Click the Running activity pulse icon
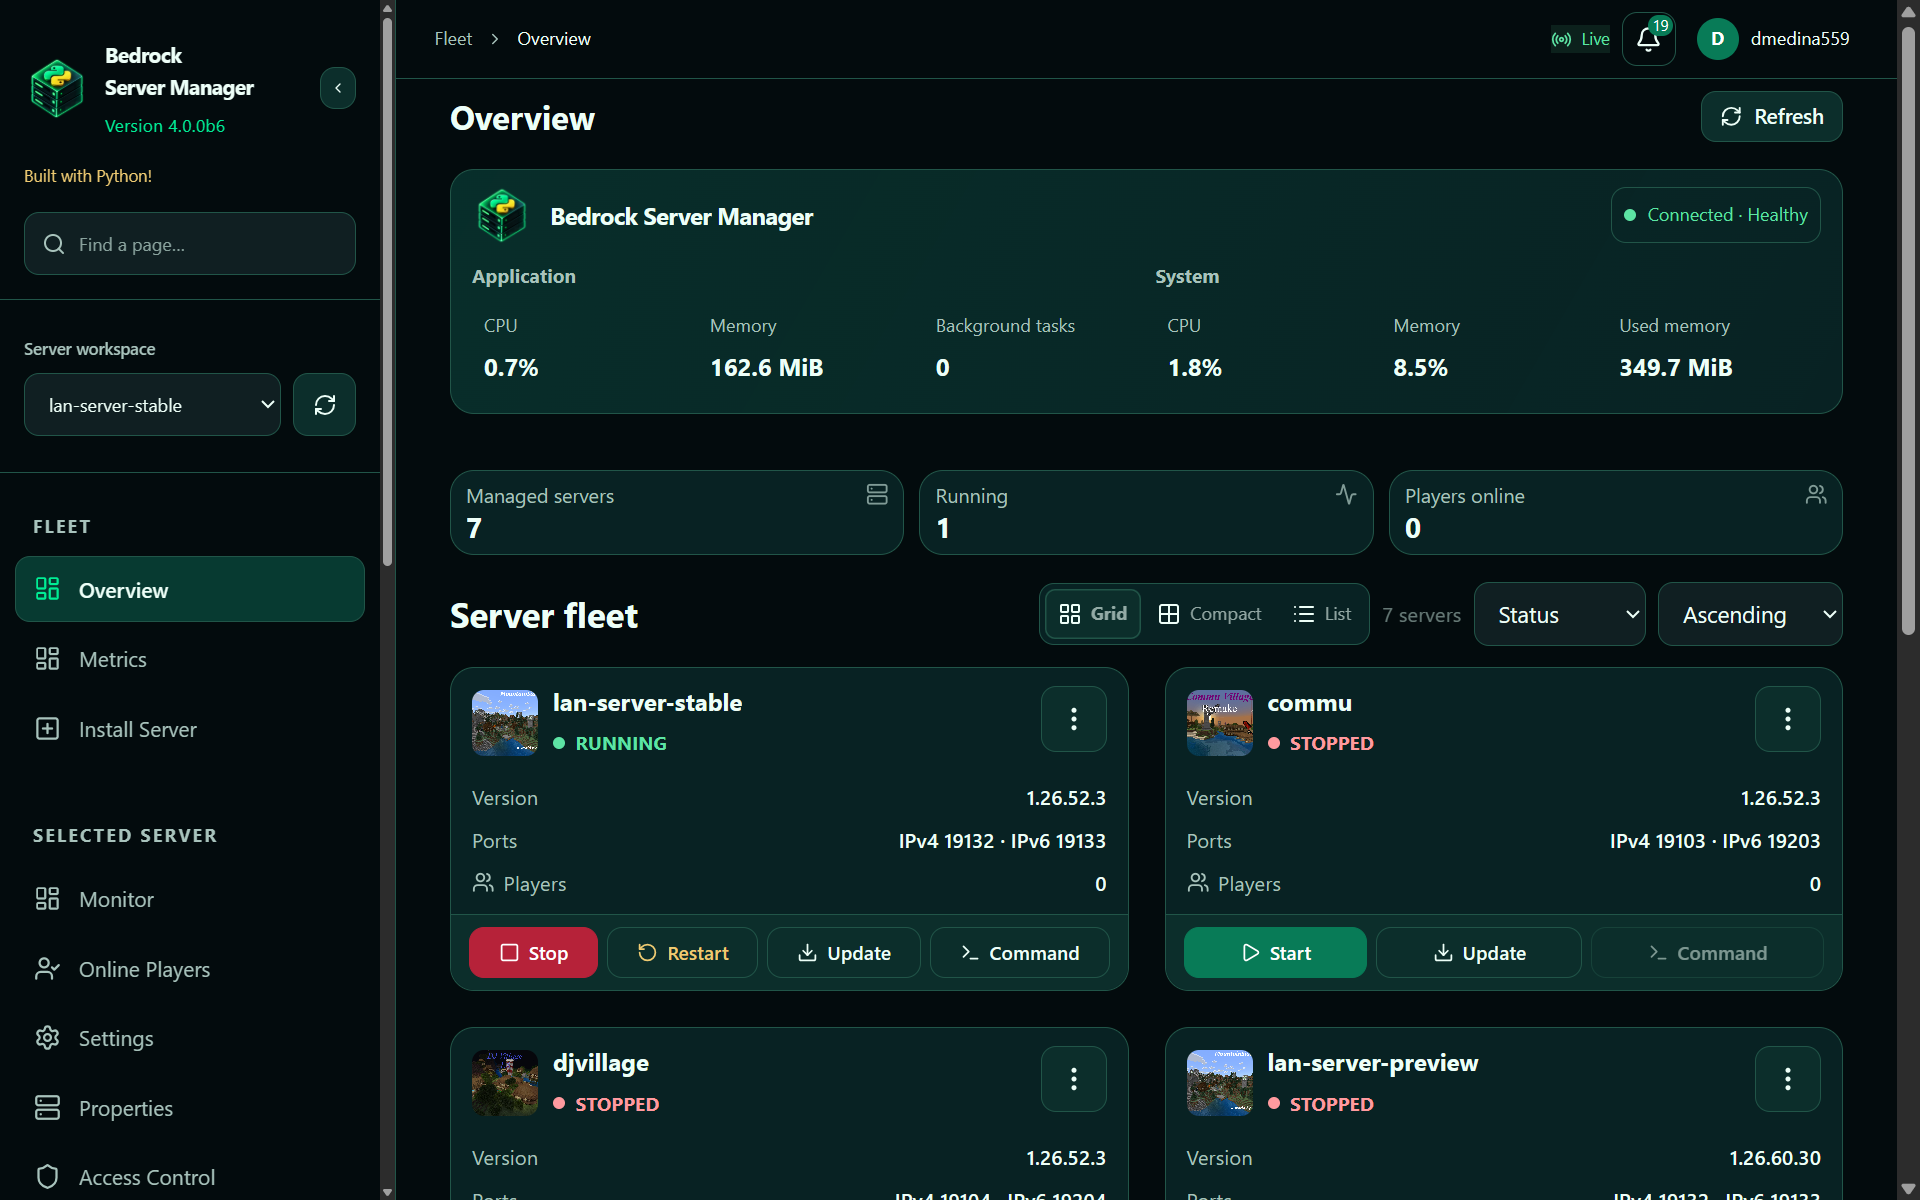 point(1346,494)
